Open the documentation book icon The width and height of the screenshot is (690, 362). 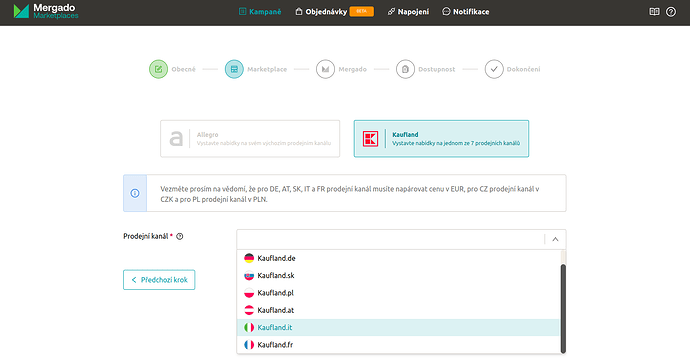(x=654, y=12)
